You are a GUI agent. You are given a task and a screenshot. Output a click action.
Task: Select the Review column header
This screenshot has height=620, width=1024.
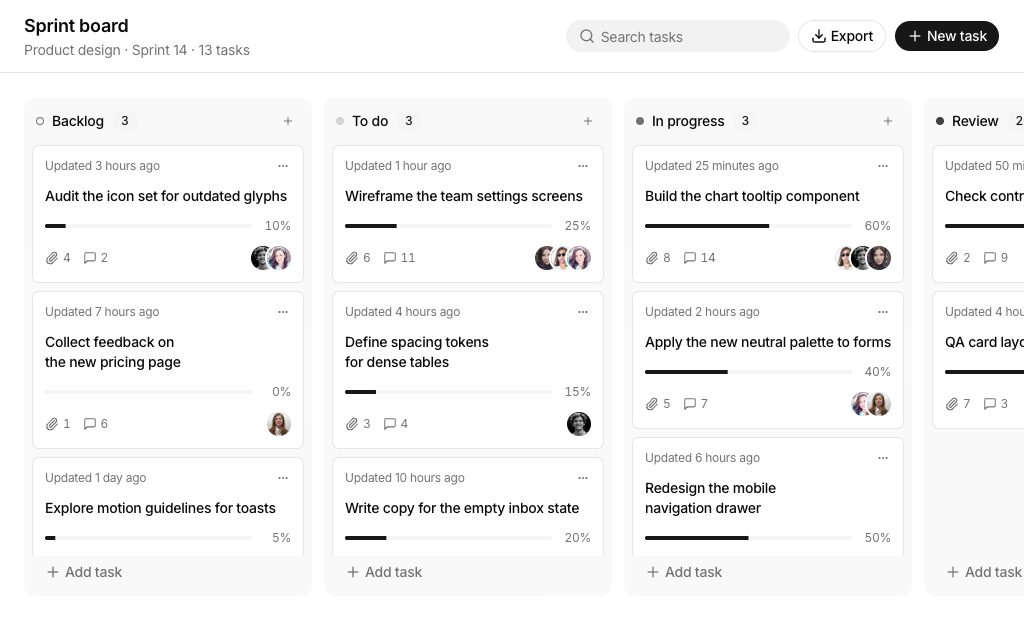pos(975,122)
